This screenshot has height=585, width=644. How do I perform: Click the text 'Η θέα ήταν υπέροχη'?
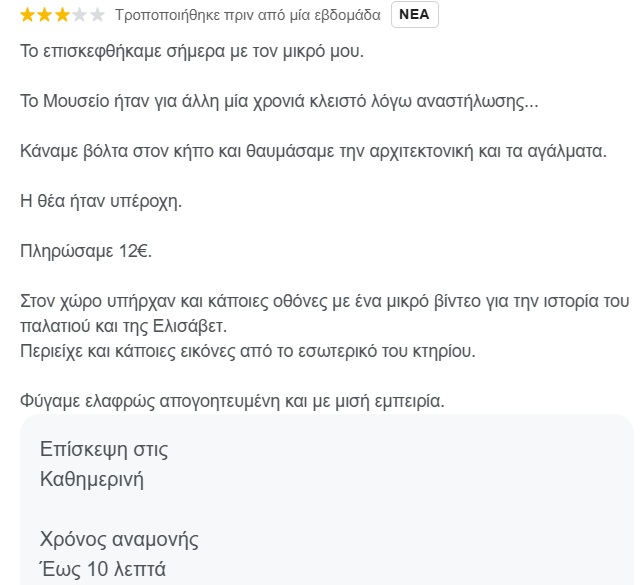click(x=101, y=201)
